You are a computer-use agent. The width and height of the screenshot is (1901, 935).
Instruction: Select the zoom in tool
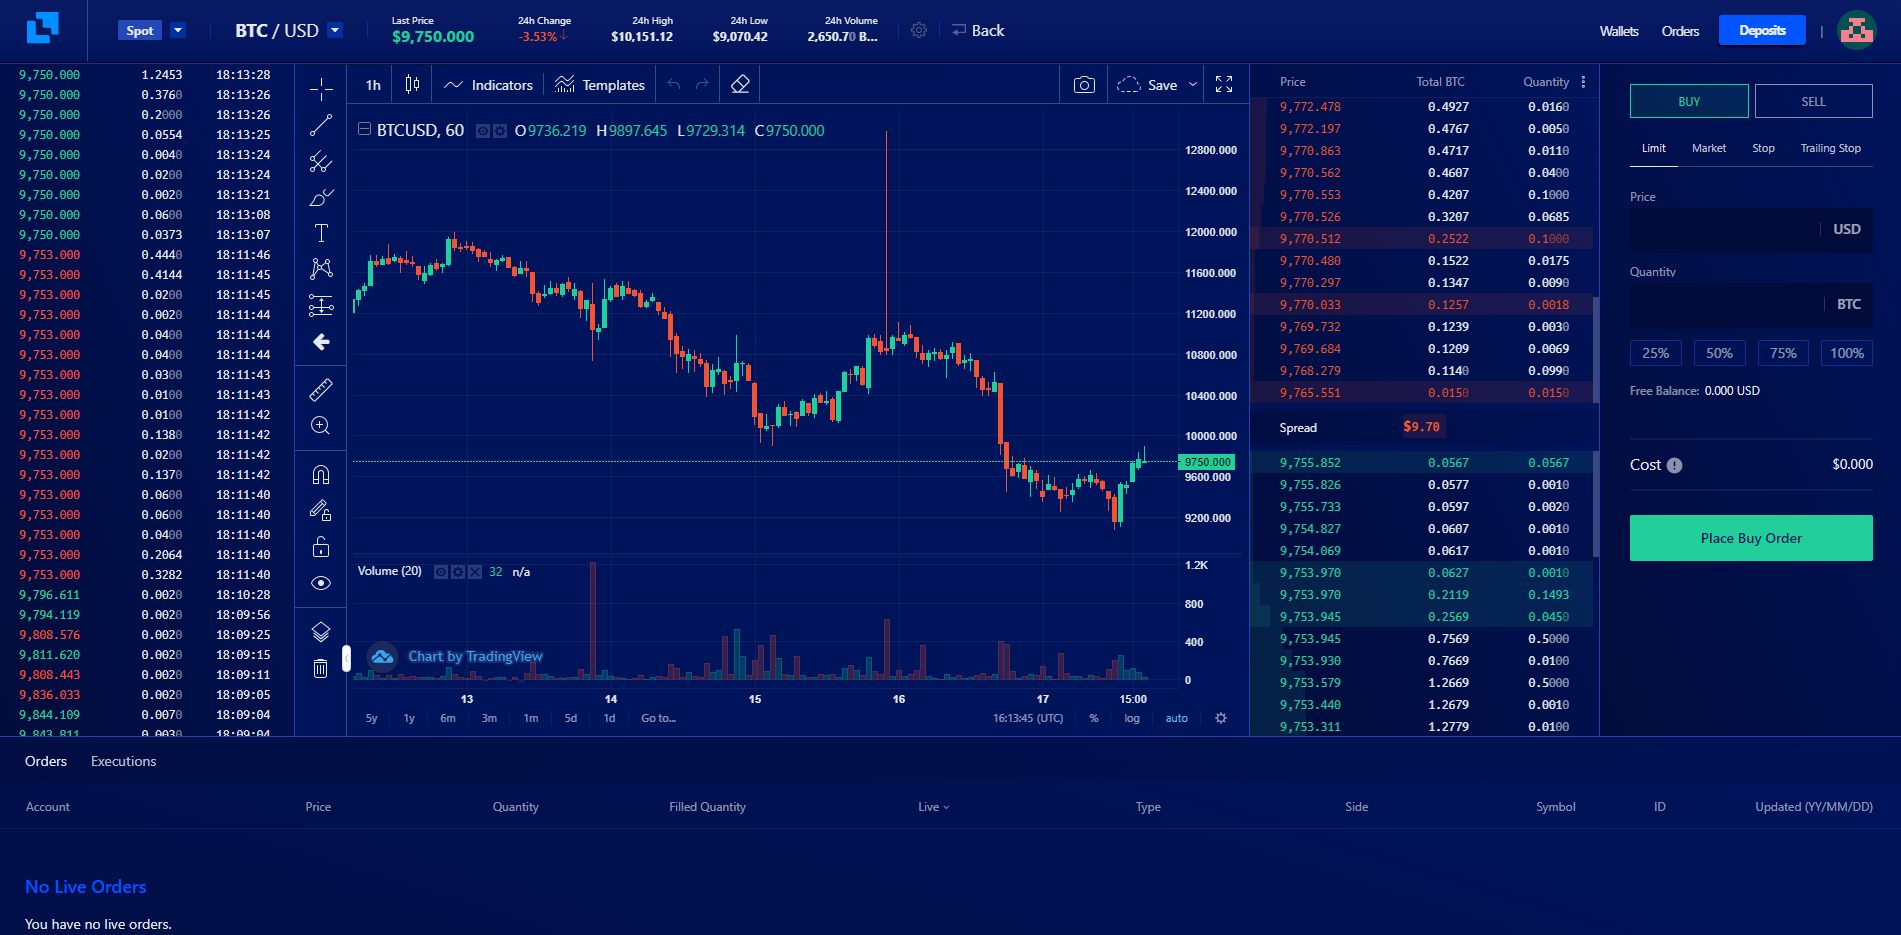[321, 426]
